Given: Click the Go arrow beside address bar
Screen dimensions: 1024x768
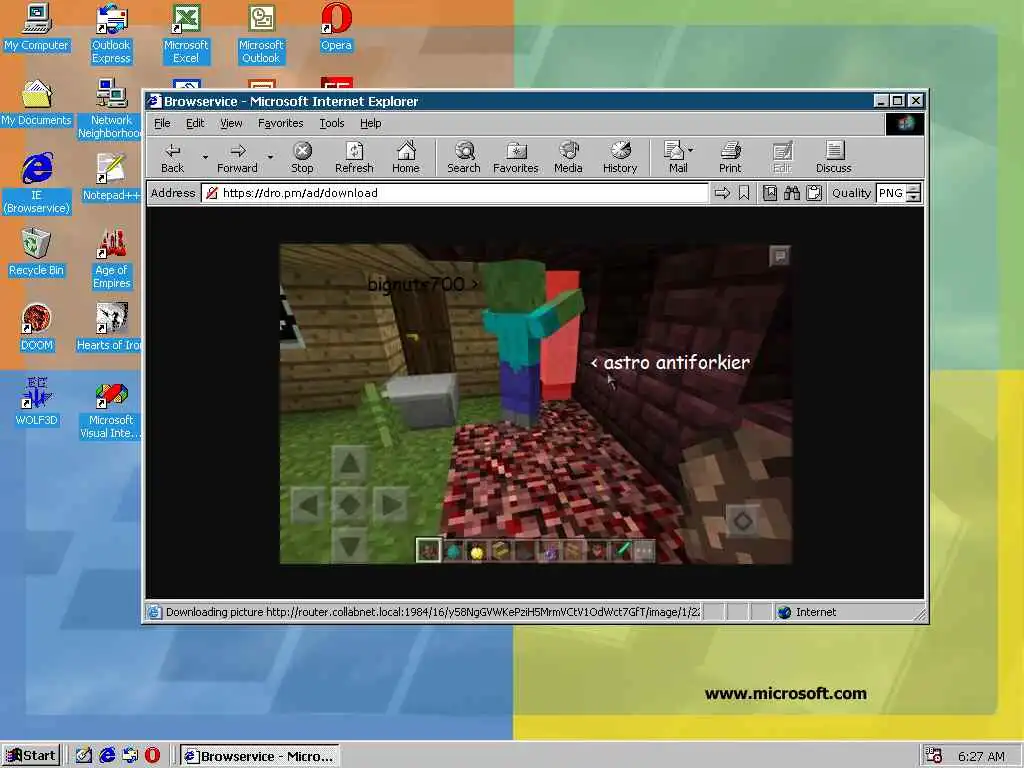Looking at the screenshot, I should coord(722,193).
